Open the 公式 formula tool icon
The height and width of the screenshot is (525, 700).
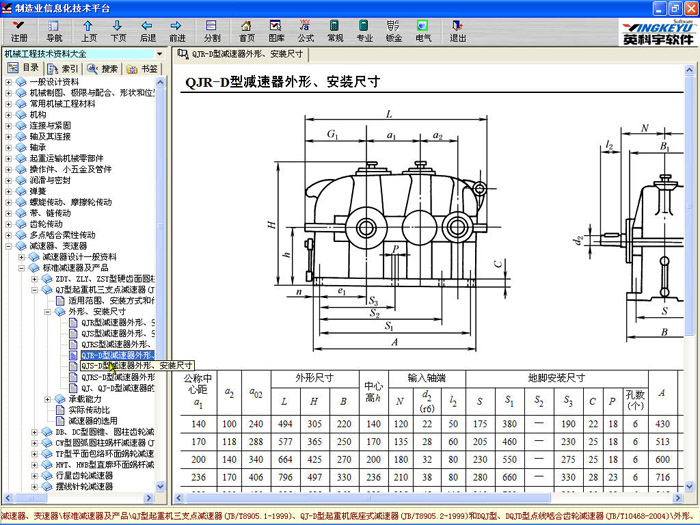pos(306,30)
